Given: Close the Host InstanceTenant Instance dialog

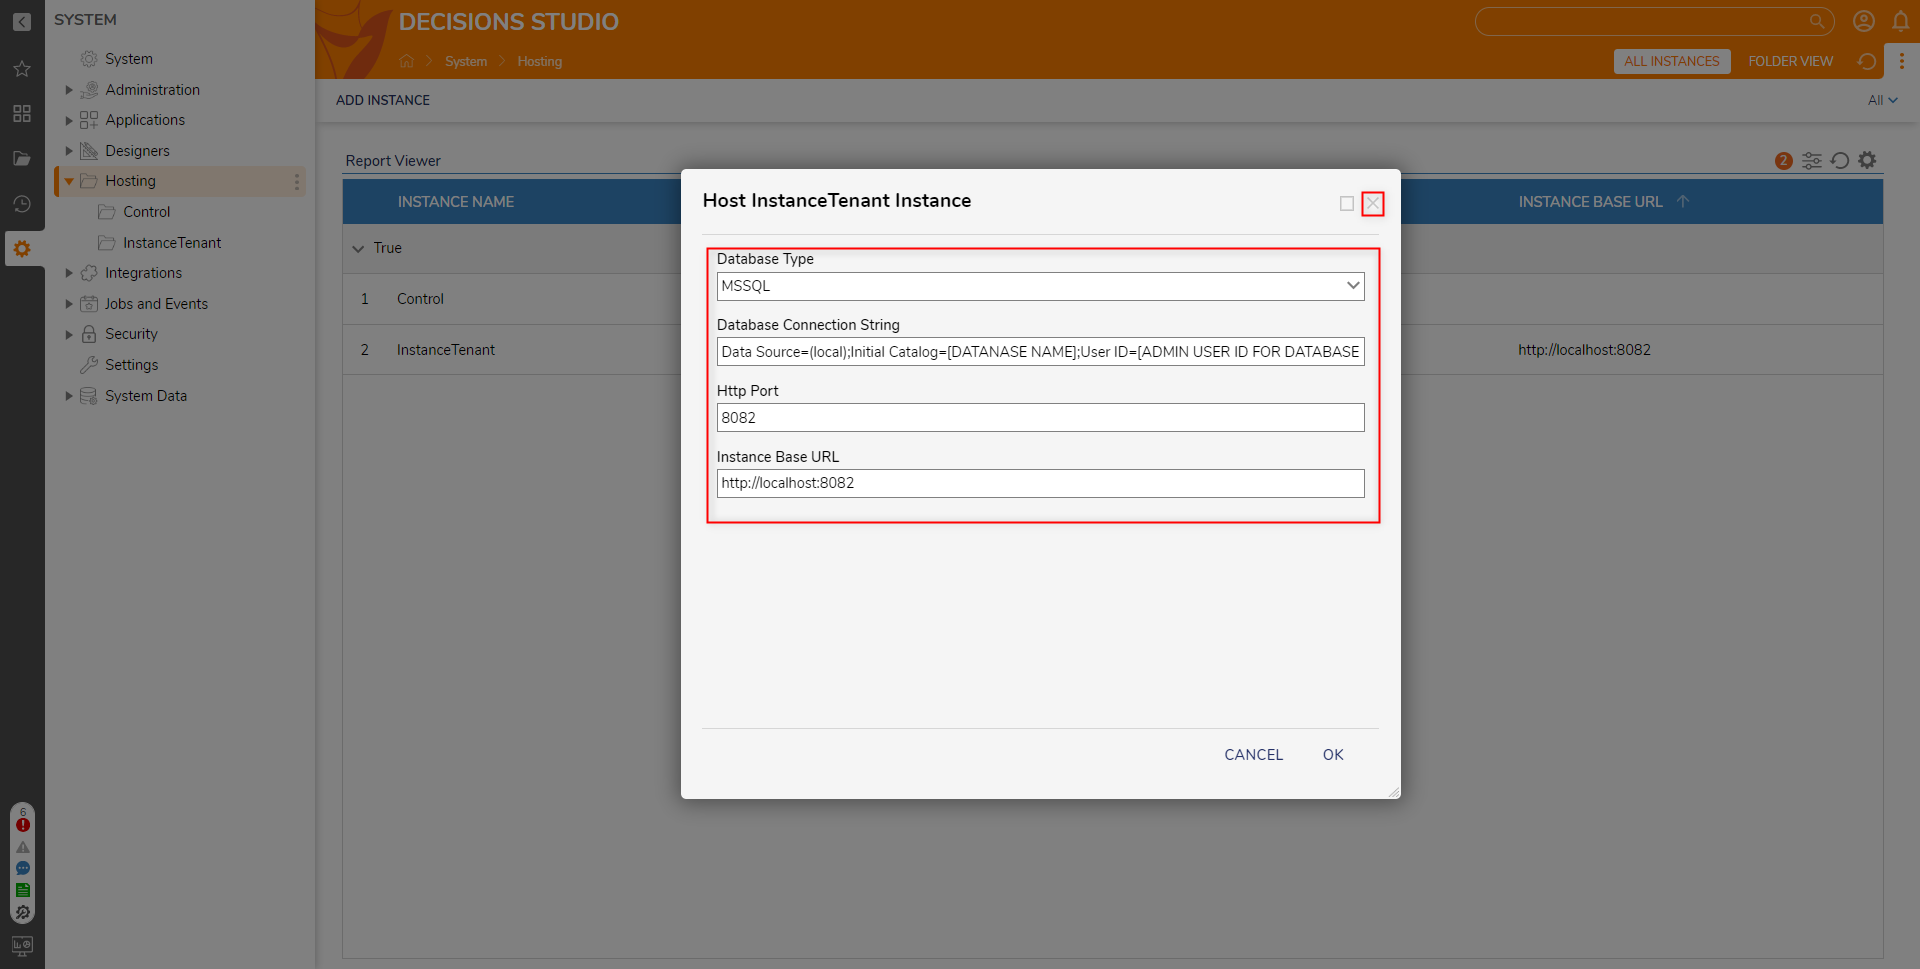Looking at the screenshot, I should point(1373,204).
